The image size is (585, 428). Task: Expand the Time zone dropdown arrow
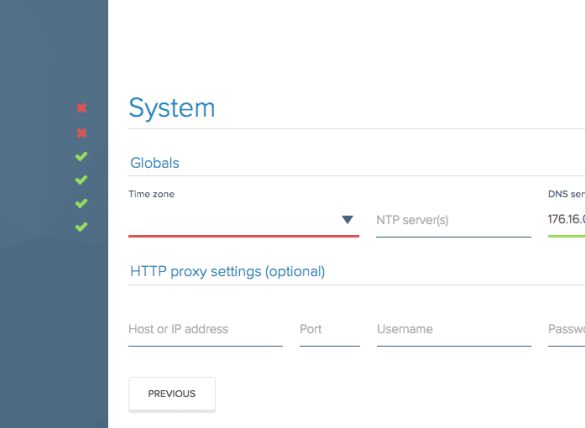pyautogui.click(x=347, y=219)
